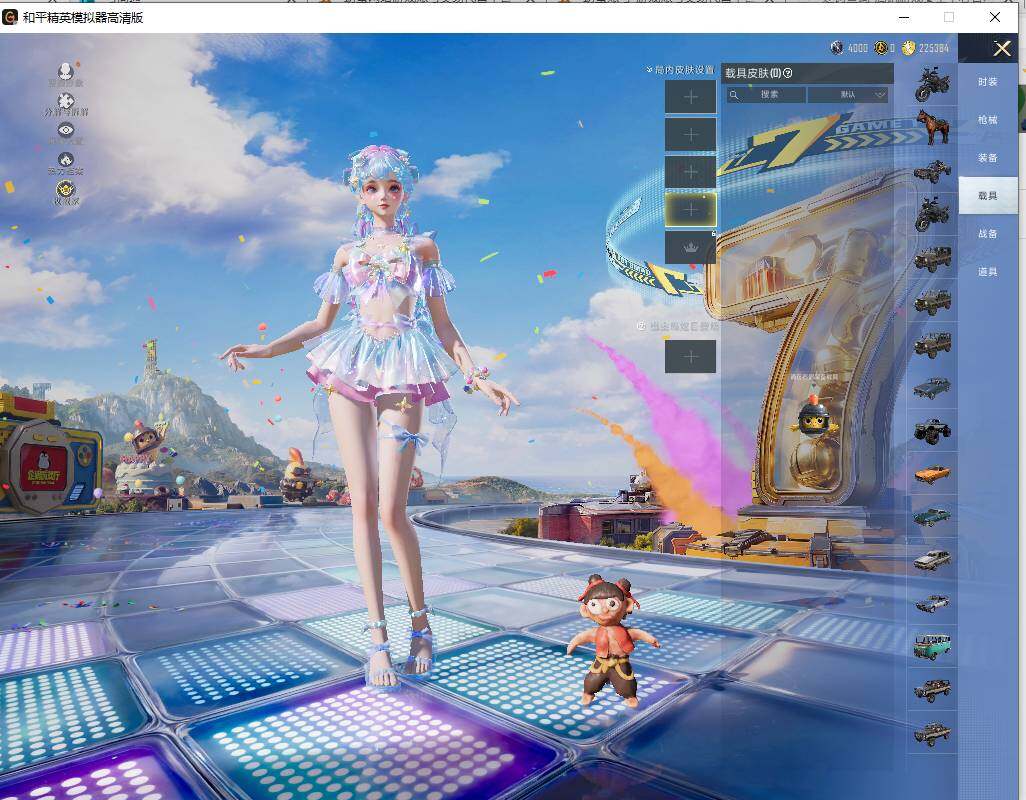The image size is (1026, 800).
Task: Open the 分解 puzzle-piece icon
Action: point(65,101)
